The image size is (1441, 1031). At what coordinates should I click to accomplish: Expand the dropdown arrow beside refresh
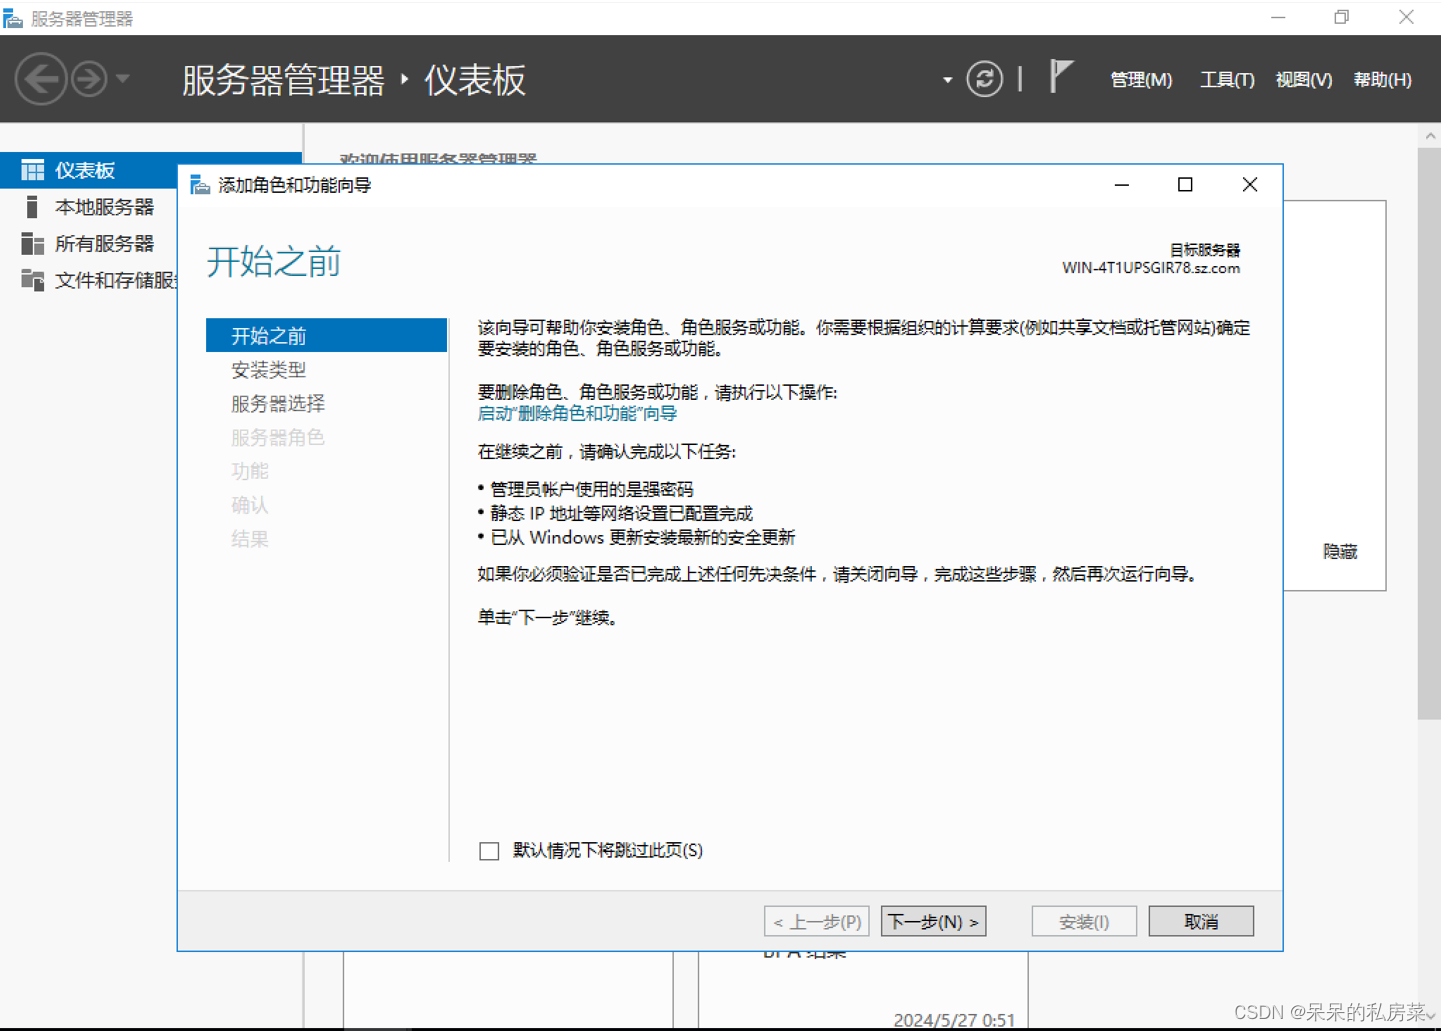point(947,80)
